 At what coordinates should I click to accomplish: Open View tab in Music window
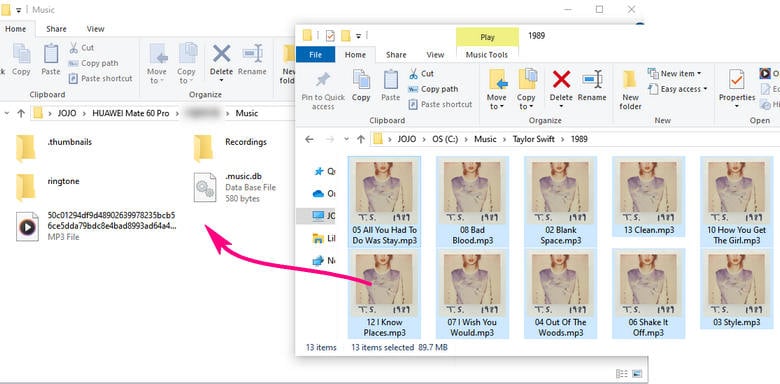tap(96, 29)
